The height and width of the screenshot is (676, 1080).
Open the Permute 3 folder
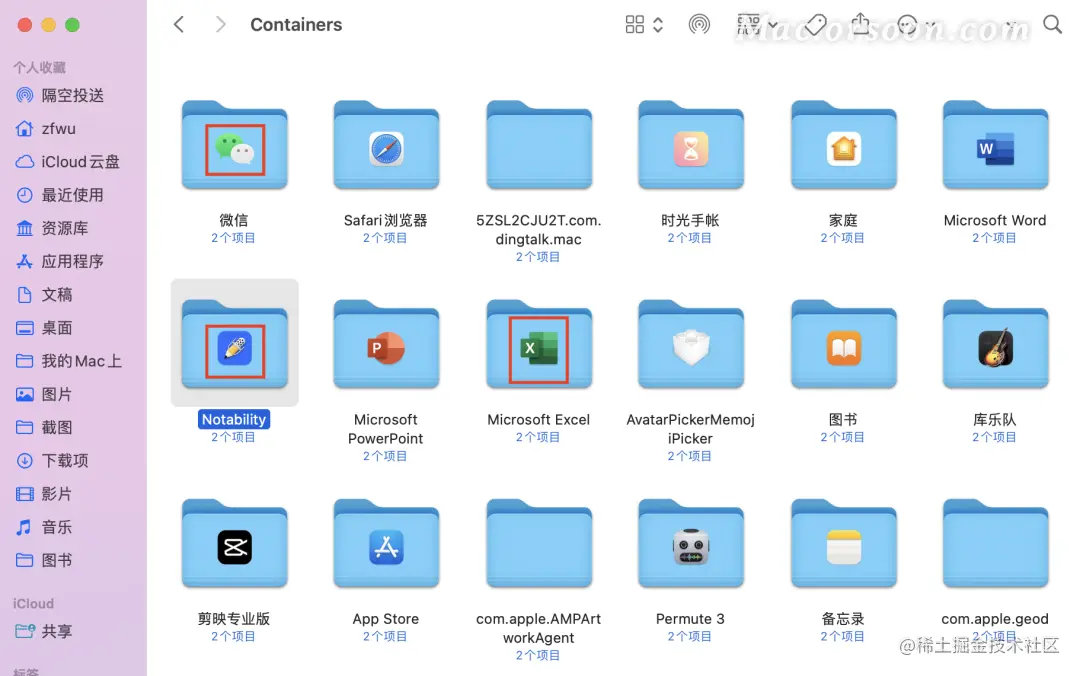(x=690, y=544)
